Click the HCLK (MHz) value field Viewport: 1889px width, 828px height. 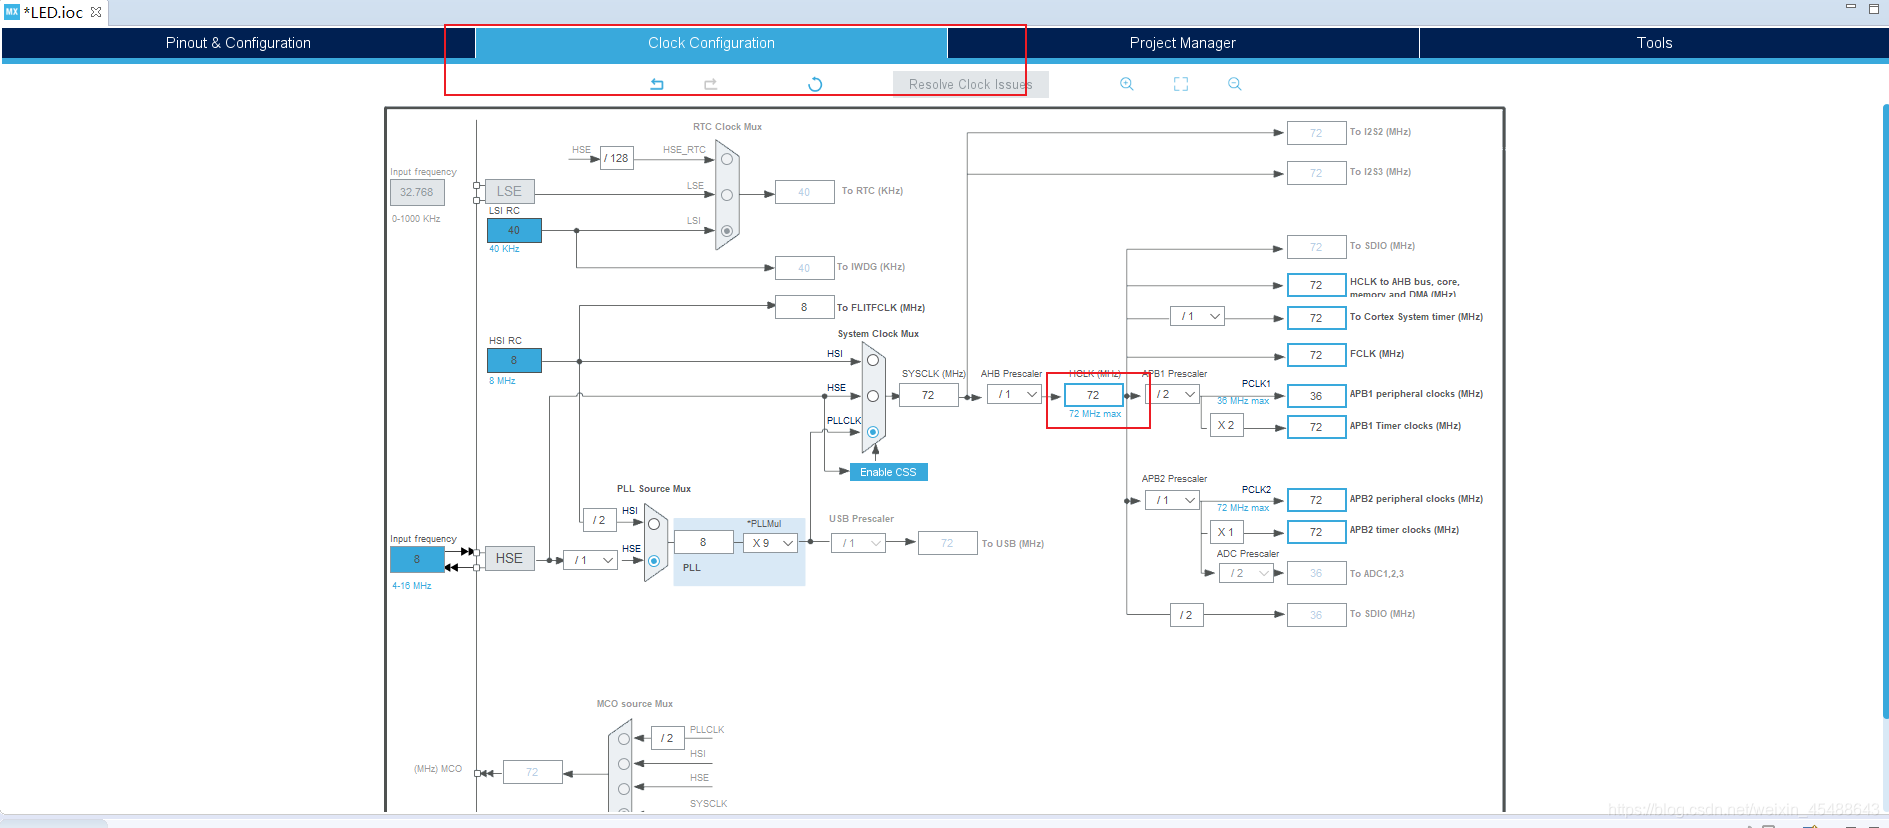click(1094, 395)
